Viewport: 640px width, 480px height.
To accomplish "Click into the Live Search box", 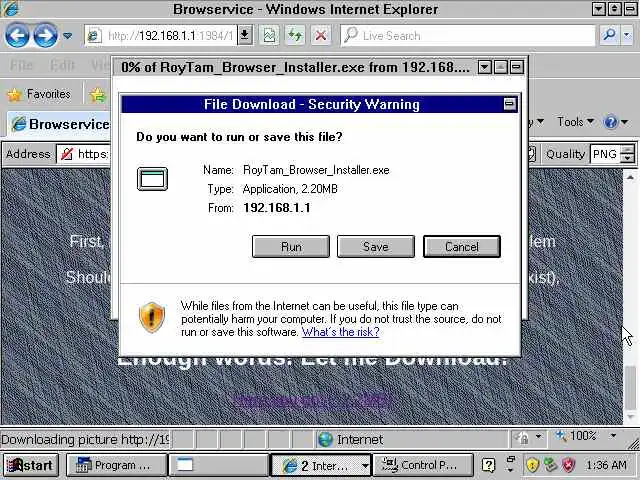I will tap(467, 36).
